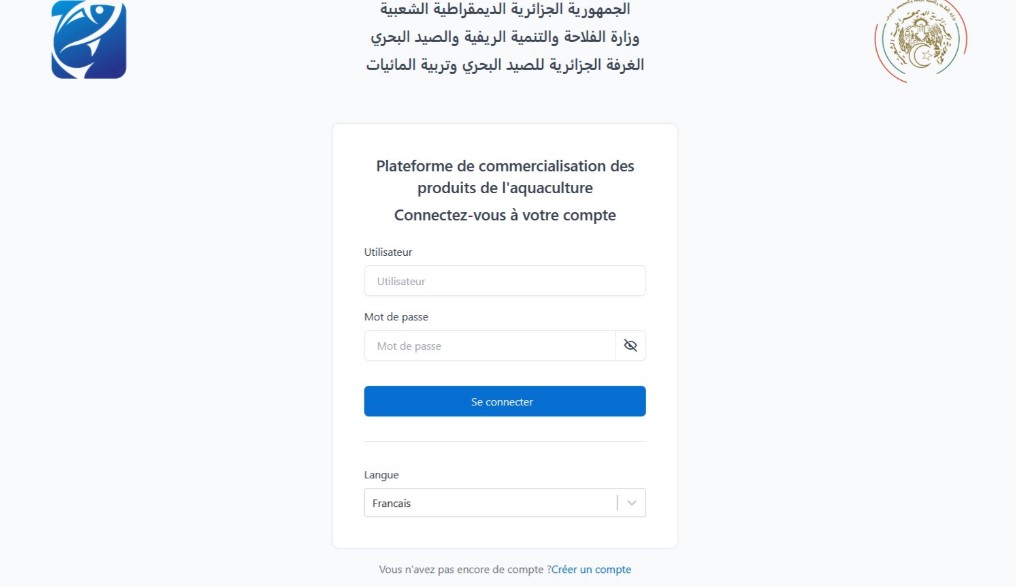
Task: Click into the Mot de passe field
Action: click(x=489, y=346)
